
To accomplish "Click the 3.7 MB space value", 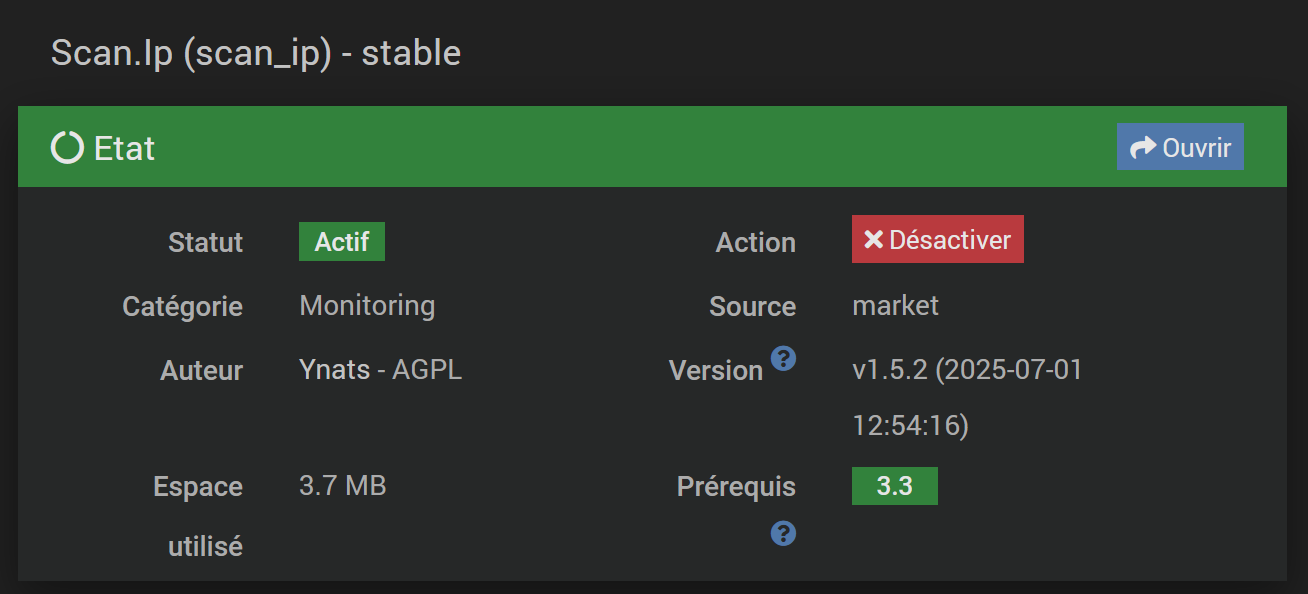I will pos(342,486).
